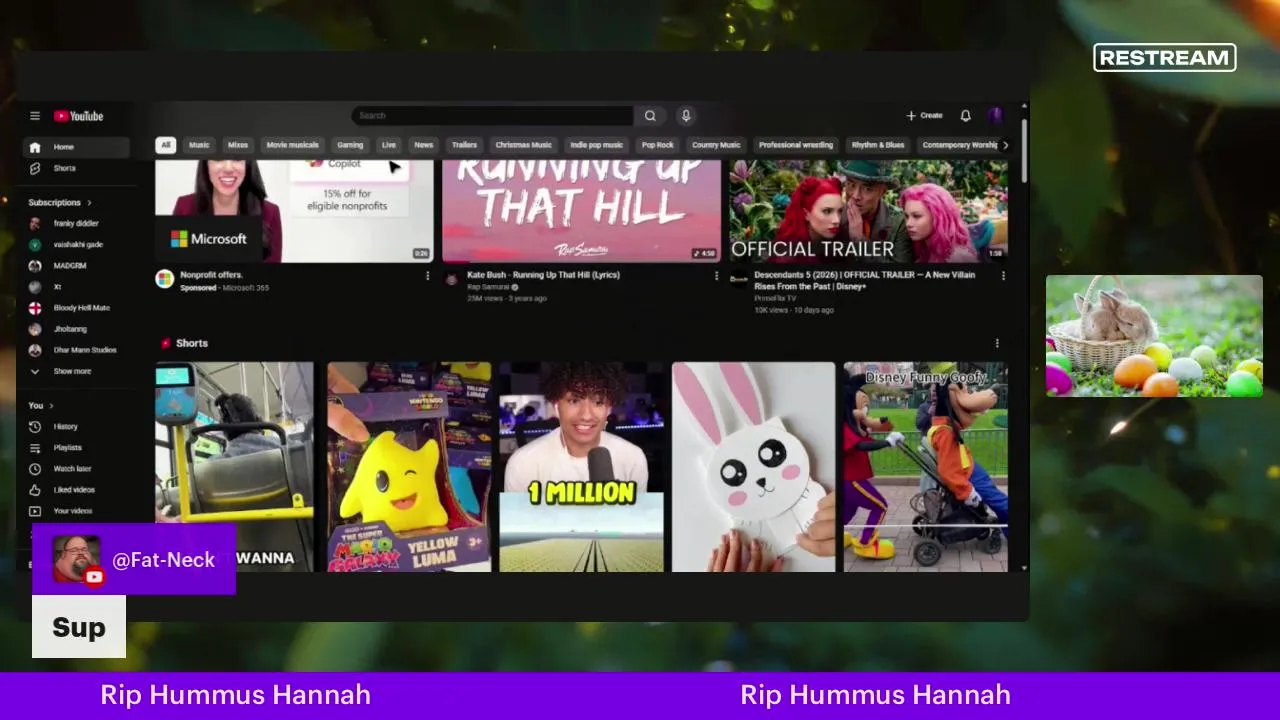1280x720 pixels.
Task: Select the Contemporary Worship chip
Action: (x=959, y=145)
